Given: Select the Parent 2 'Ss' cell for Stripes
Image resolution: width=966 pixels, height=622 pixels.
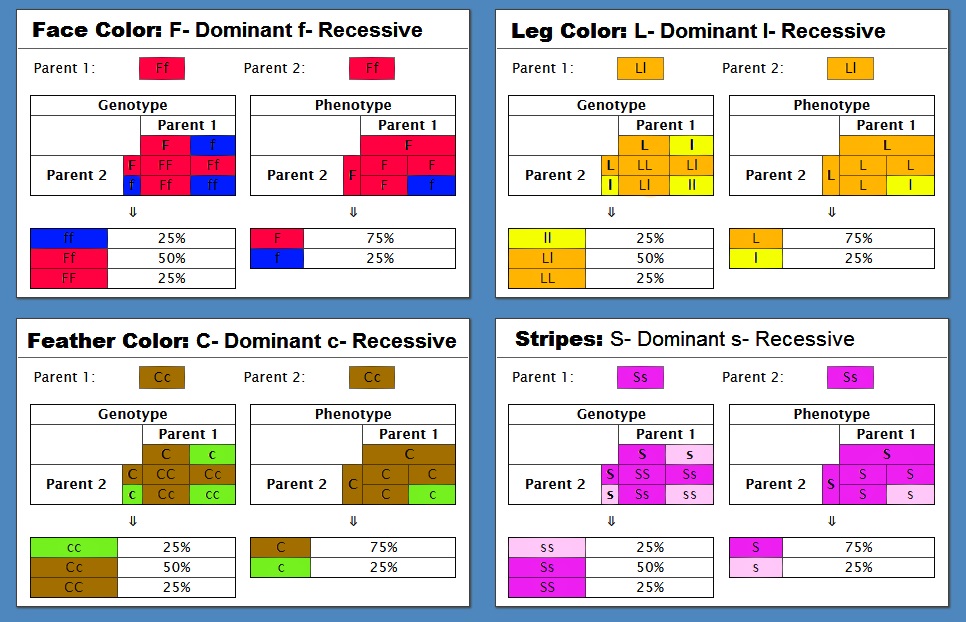Looking at the screenshot, I should (x=850, y=377).
